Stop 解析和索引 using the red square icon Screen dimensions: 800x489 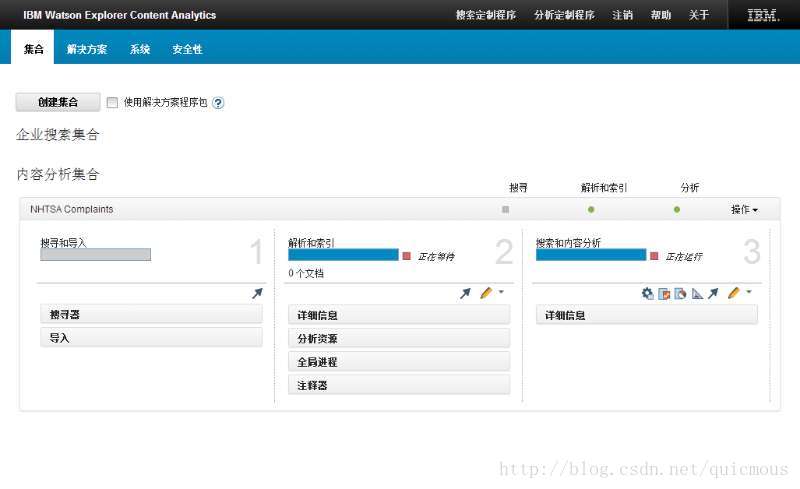click(407, 256)
